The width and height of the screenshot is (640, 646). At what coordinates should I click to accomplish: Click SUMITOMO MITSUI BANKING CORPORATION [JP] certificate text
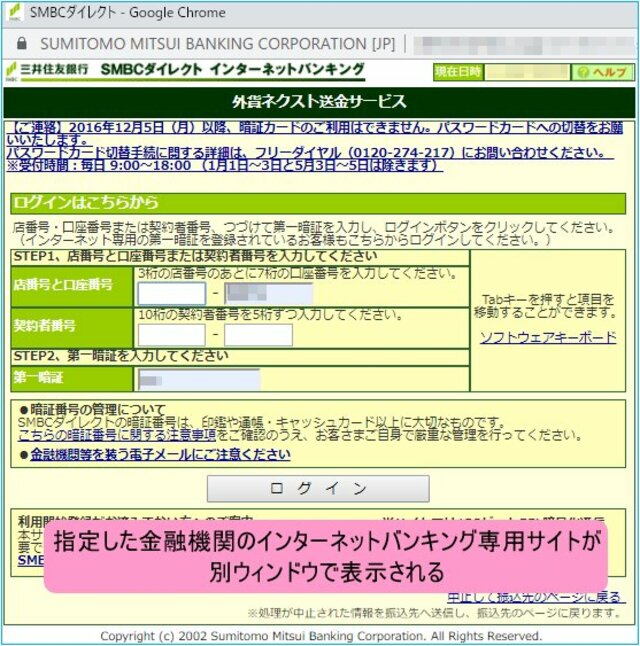pos(218,44)
